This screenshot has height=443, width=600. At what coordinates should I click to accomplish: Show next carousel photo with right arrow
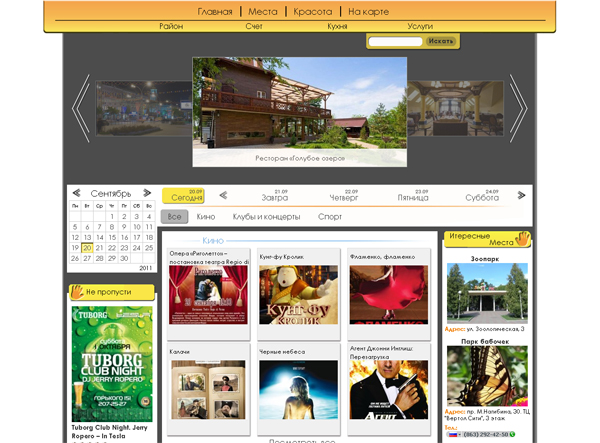[518, 109]
